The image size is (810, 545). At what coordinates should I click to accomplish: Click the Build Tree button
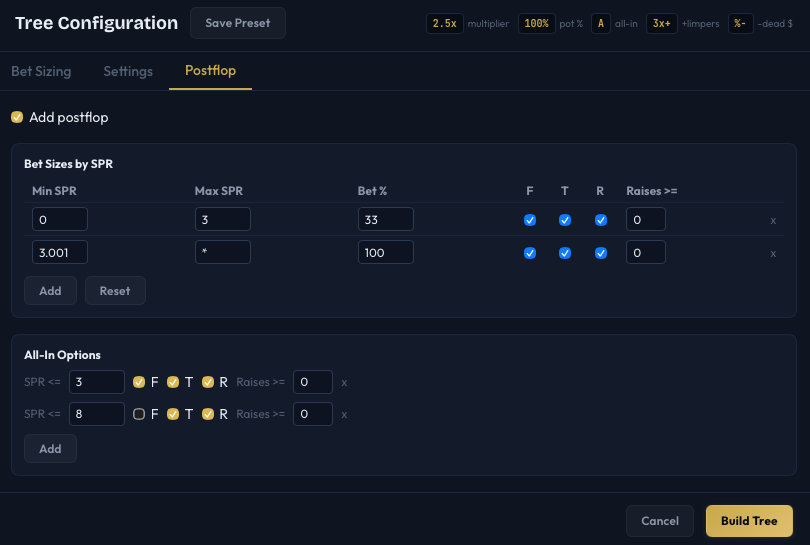[749, 521]
